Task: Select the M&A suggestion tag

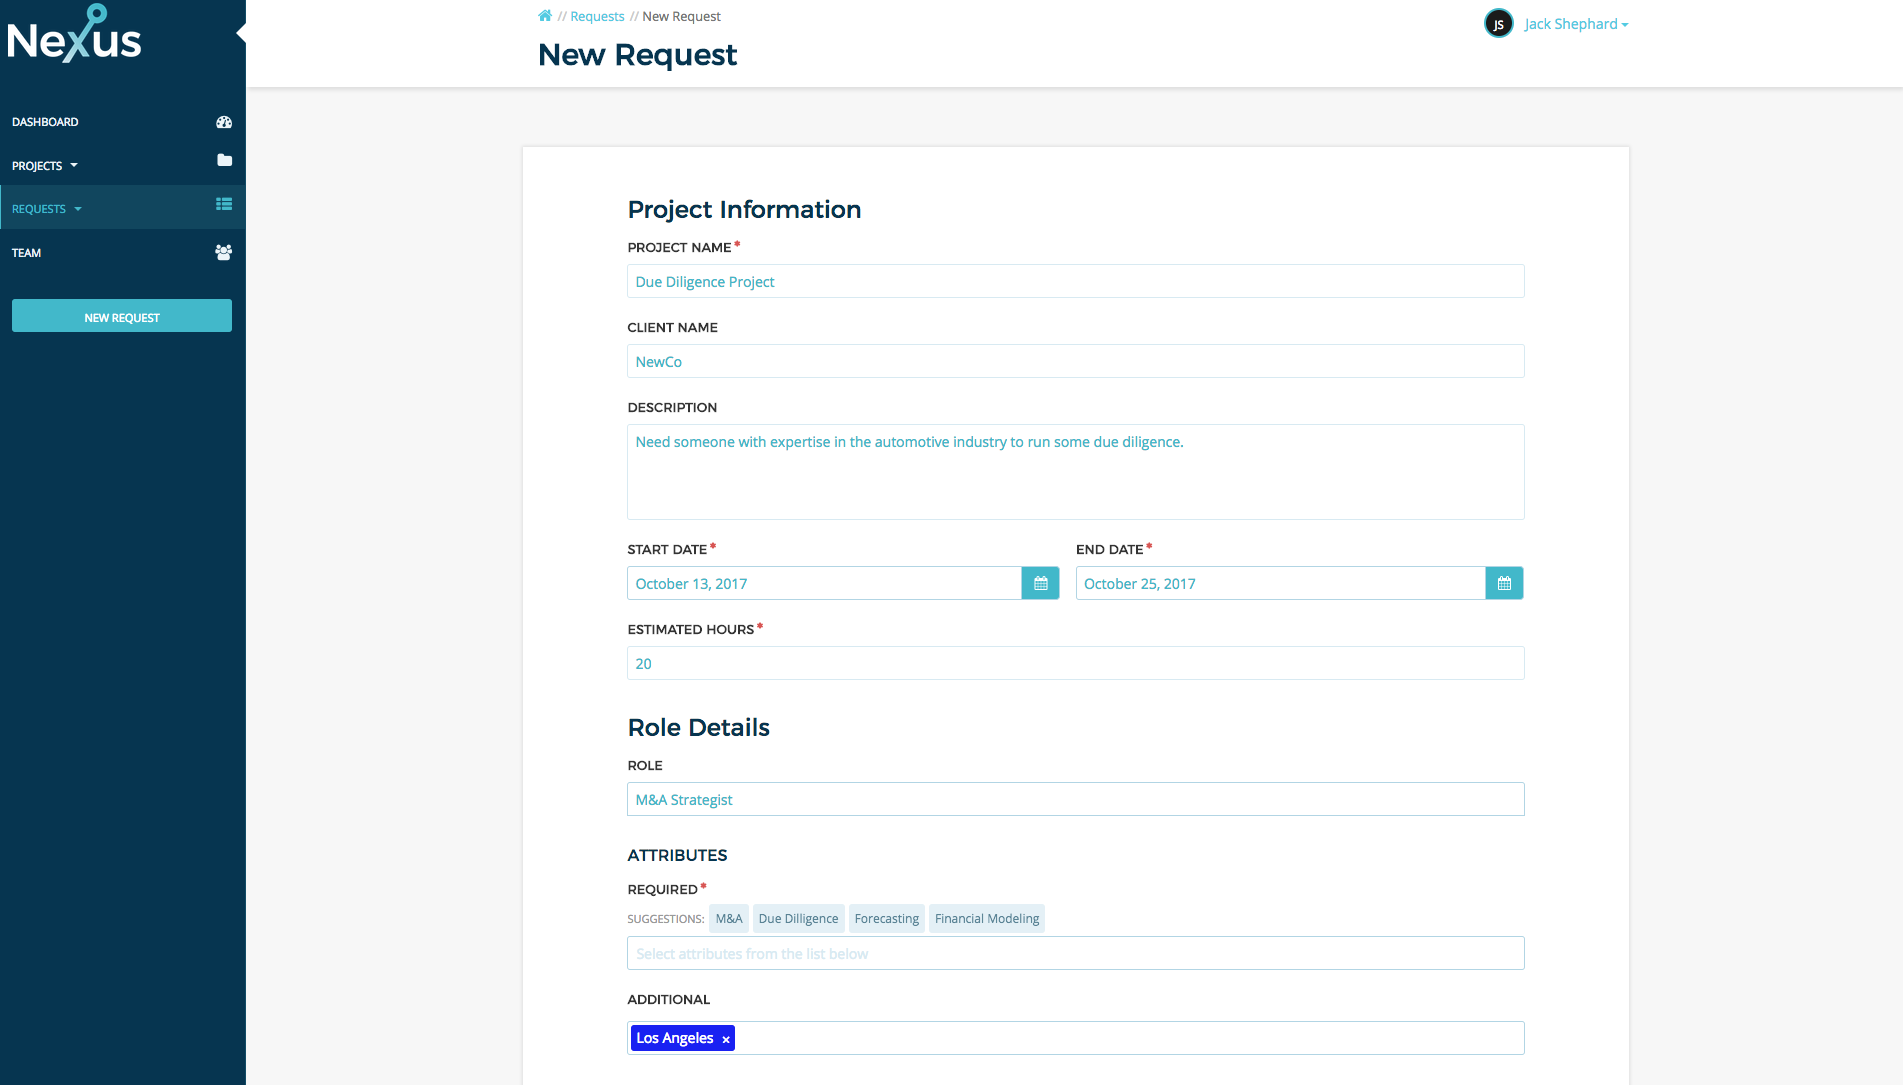Action: (728, 918)
